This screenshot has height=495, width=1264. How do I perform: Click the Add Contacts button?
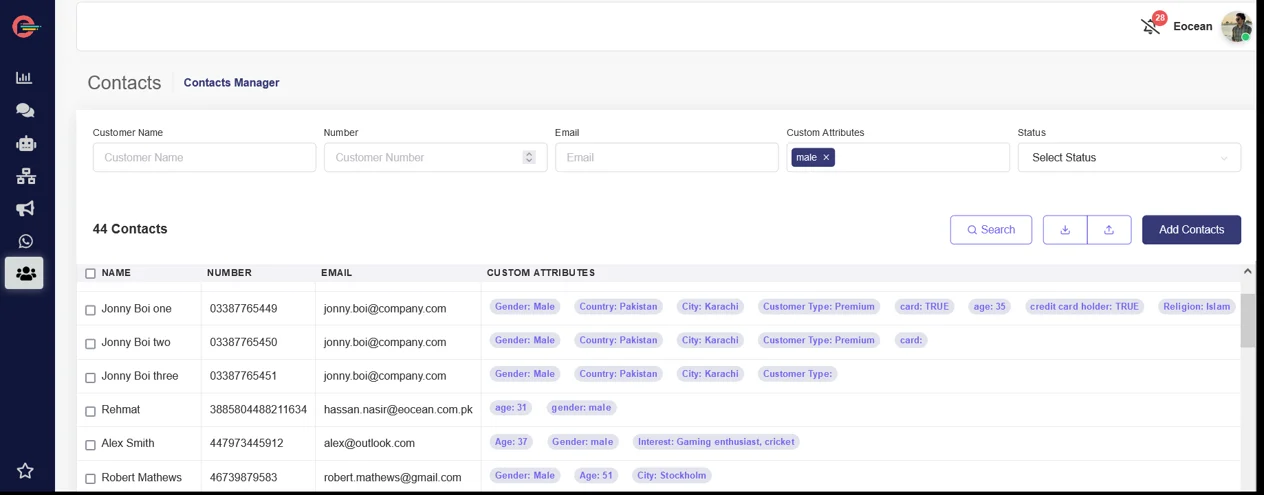point(1190,230)
